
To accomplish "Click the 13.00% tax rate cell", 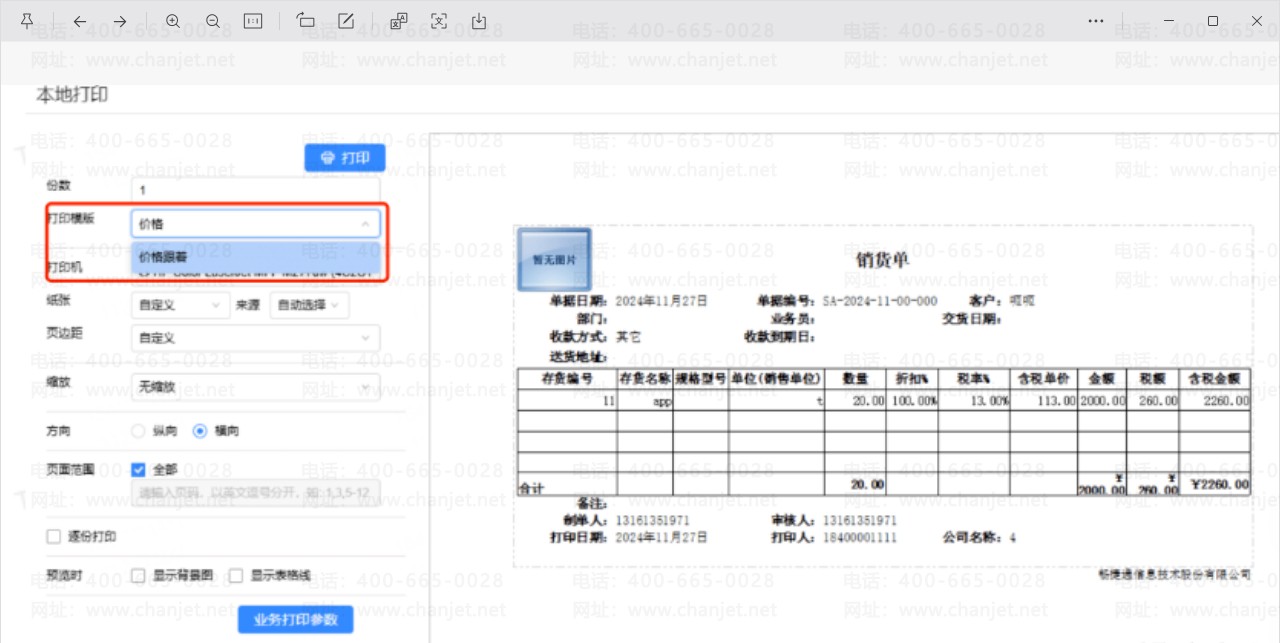I will (974, 400).
